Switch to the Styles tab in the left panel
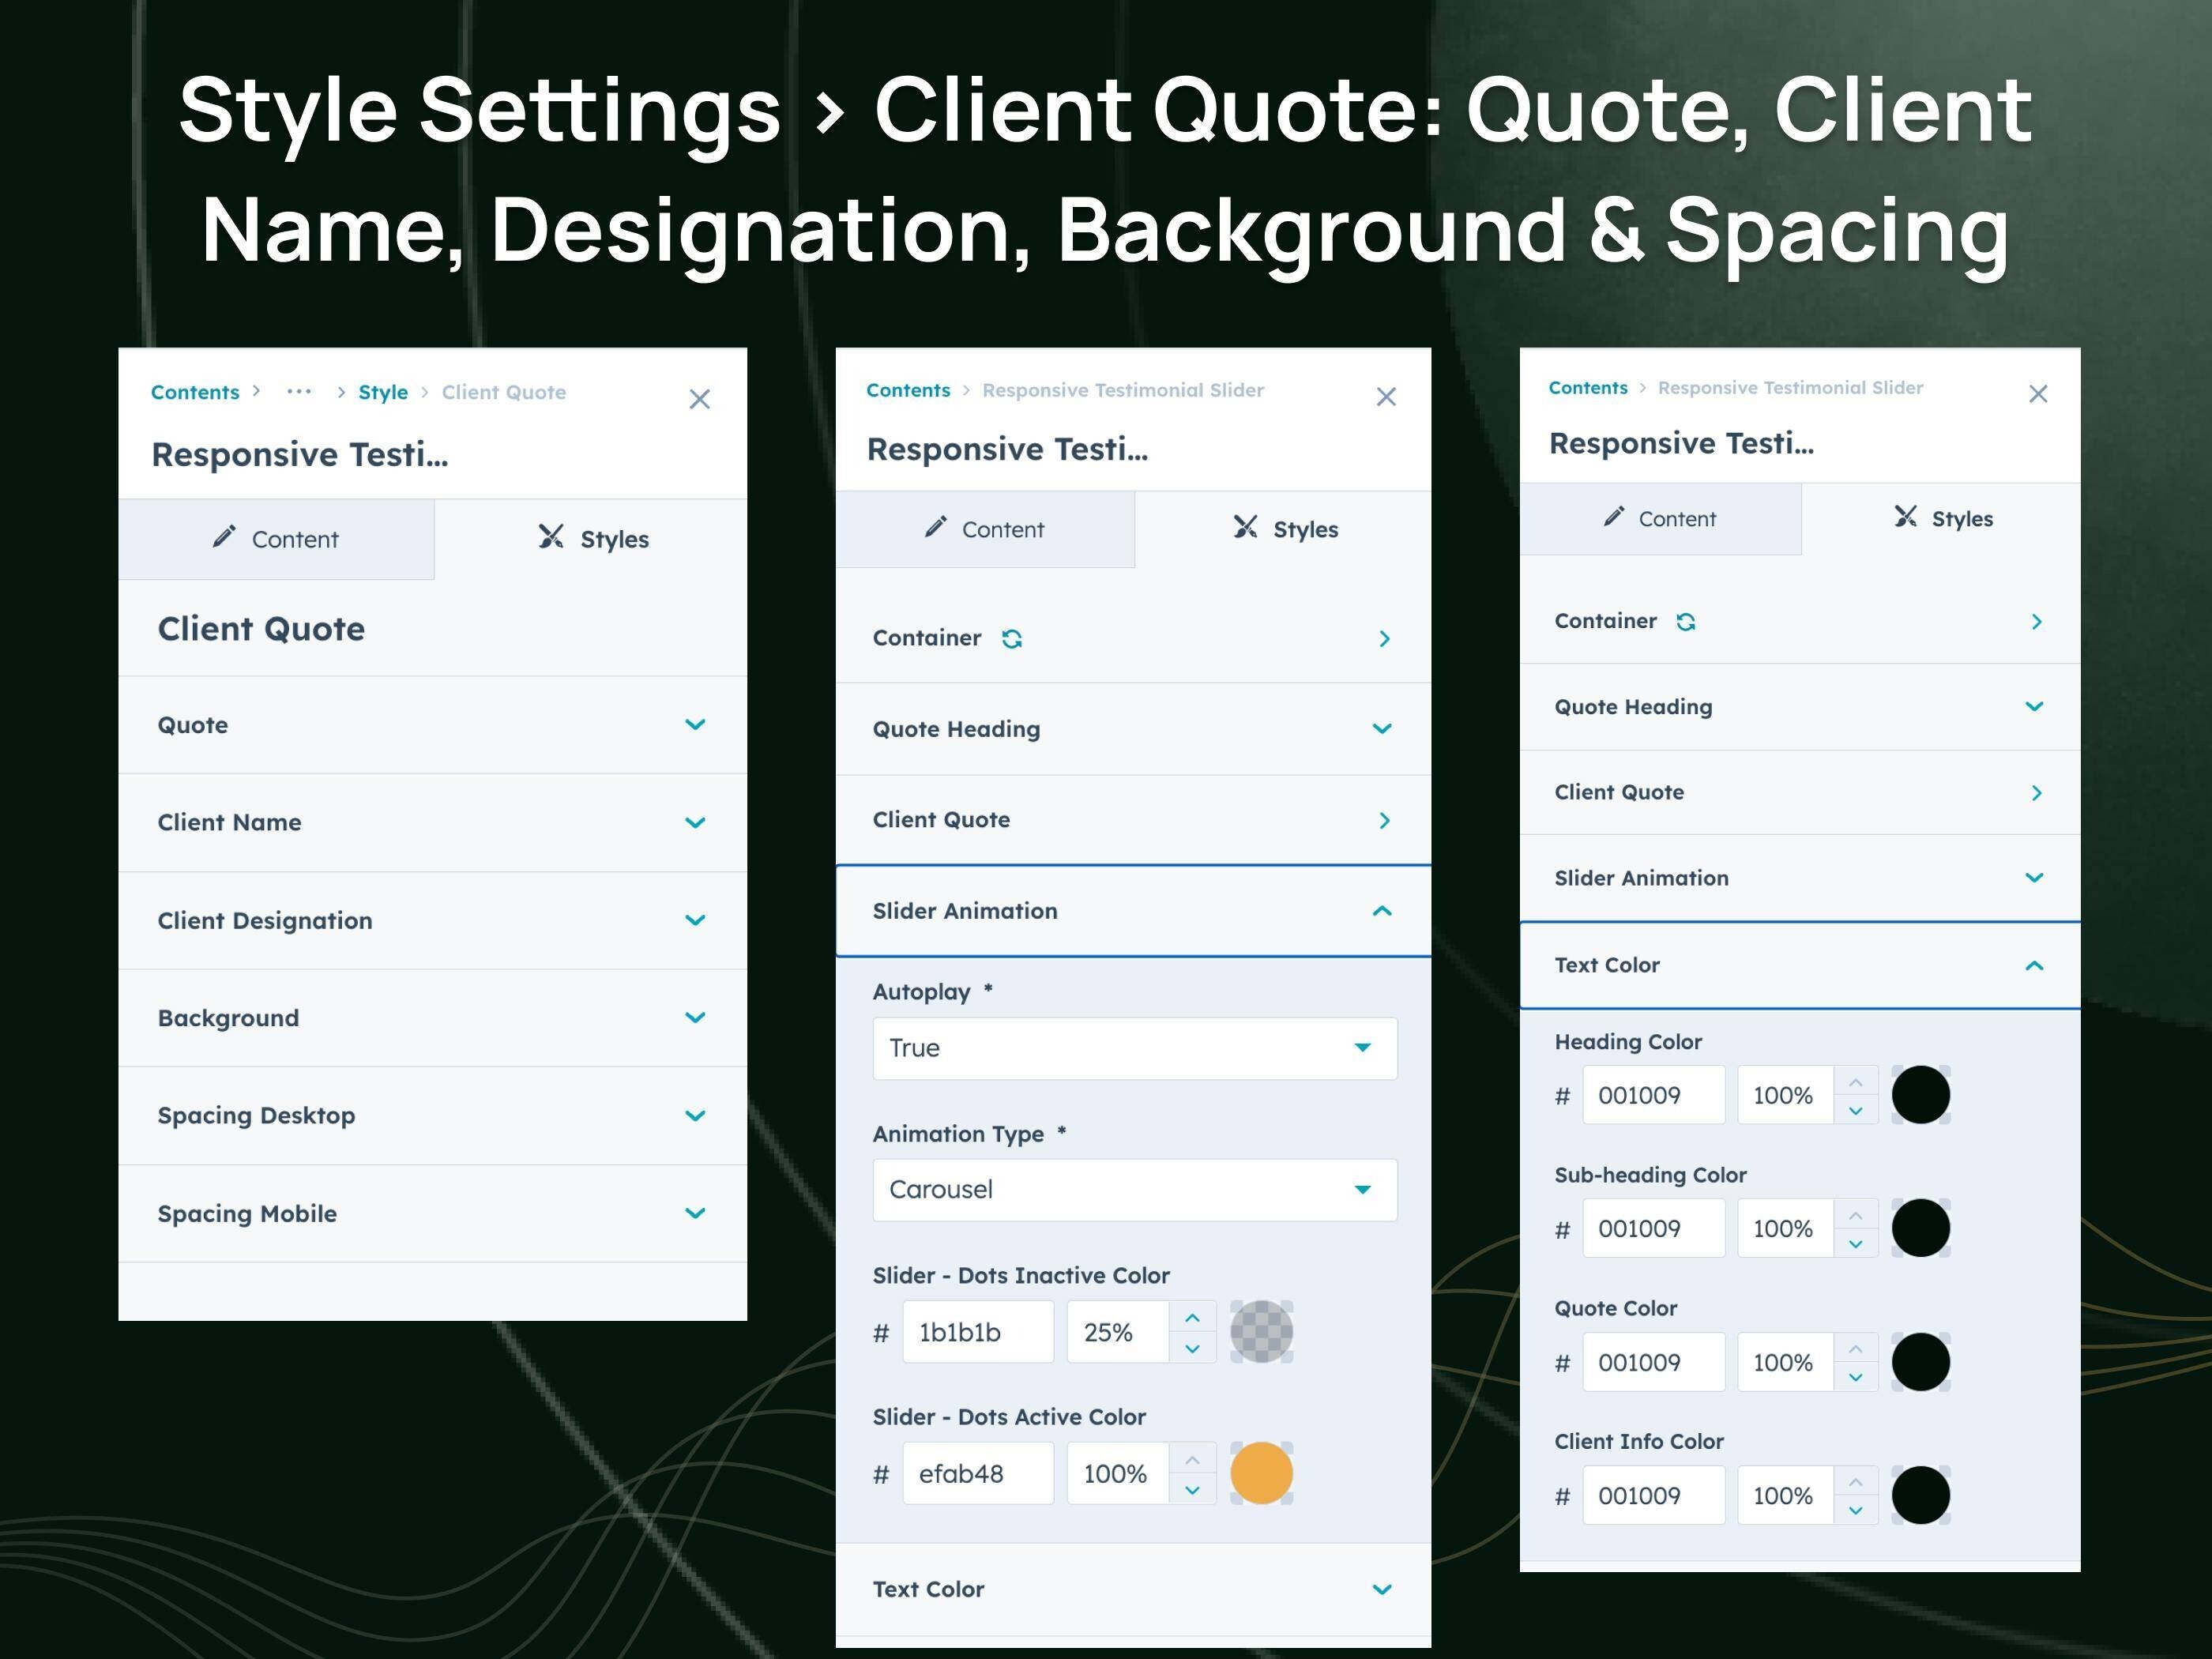2212x1659 pixels. coord(613,538)
